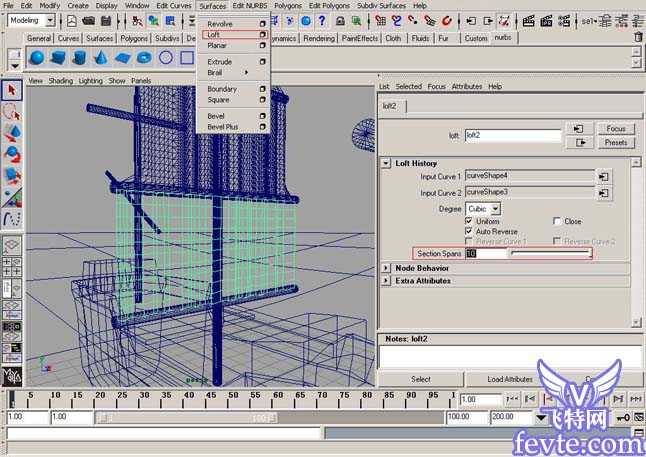This screenshot has height=457, width=646.
Task: Click the NURBS sphere shelf icon
Action: 37,57
